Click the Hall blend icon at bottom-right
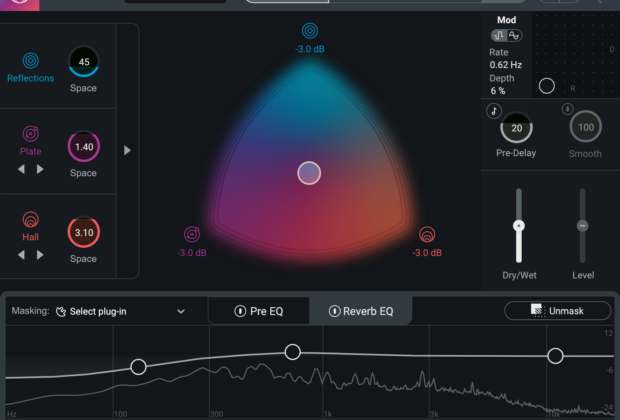The image size is (620, 420). coord(427,235)
